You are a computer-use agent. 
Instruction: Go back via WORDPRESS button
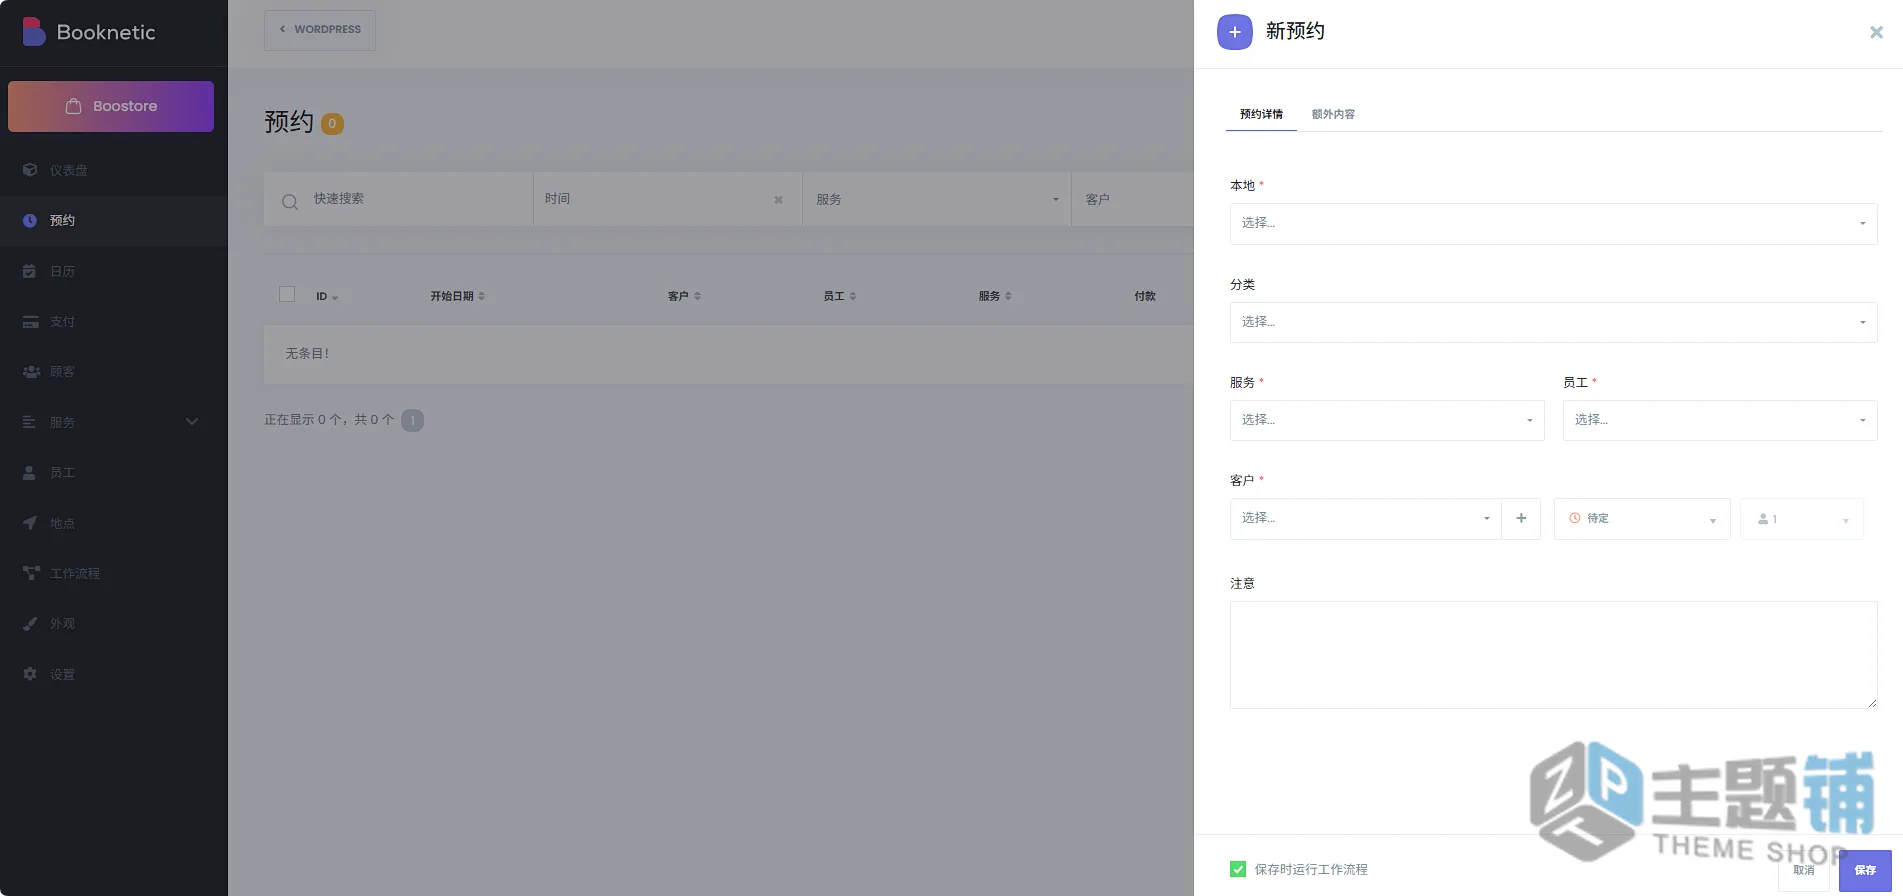320,30
